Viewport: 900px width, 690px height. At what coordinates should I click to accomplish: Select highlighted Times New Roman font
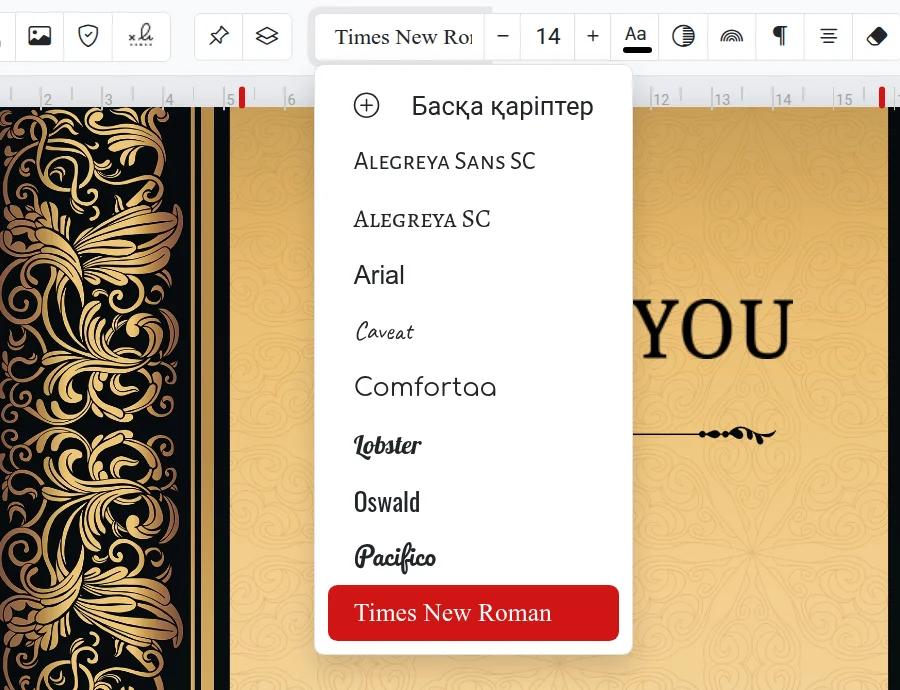point(474,613)
